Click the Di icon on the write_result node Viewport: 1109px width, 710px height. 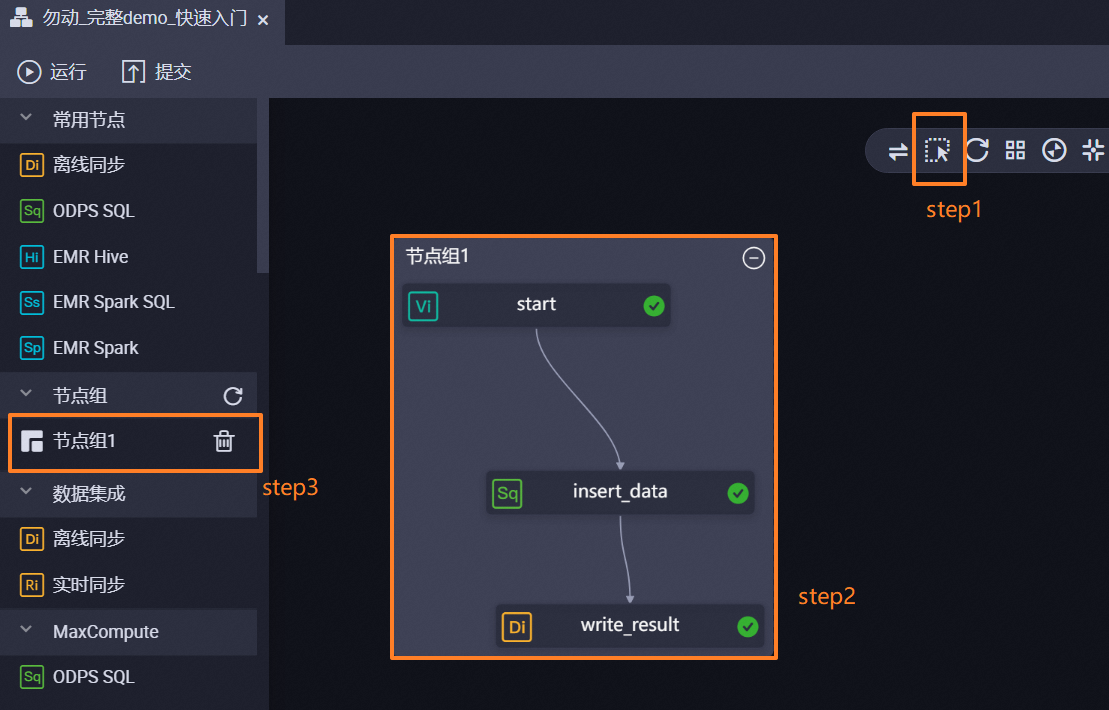[x=517, y=627]
